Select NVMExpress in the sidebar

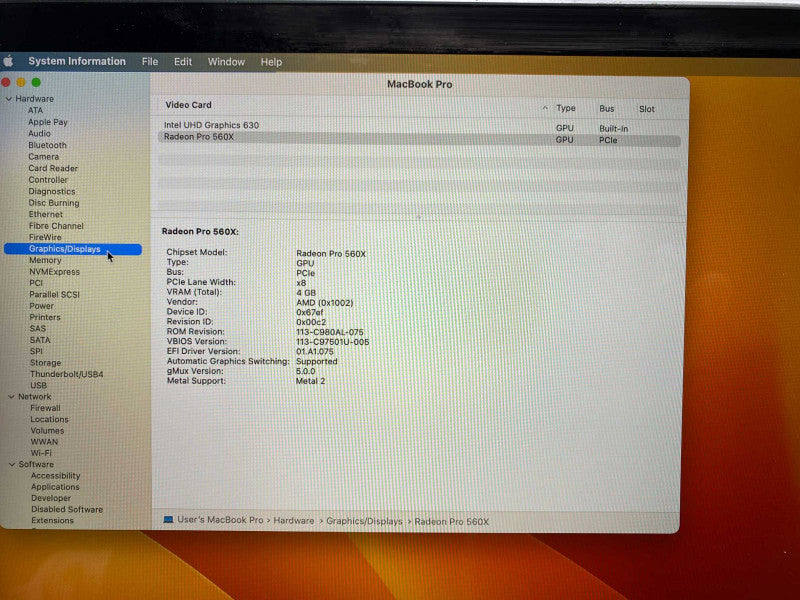pos(55,271)
